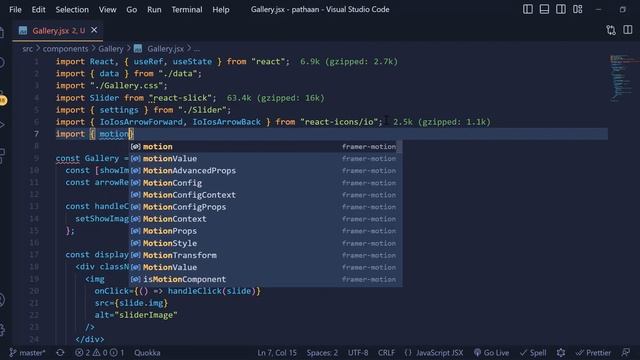This screenshot has width=640, height=360.
Task: Click the status bar gear icon
Action: [x=561, y=353]
